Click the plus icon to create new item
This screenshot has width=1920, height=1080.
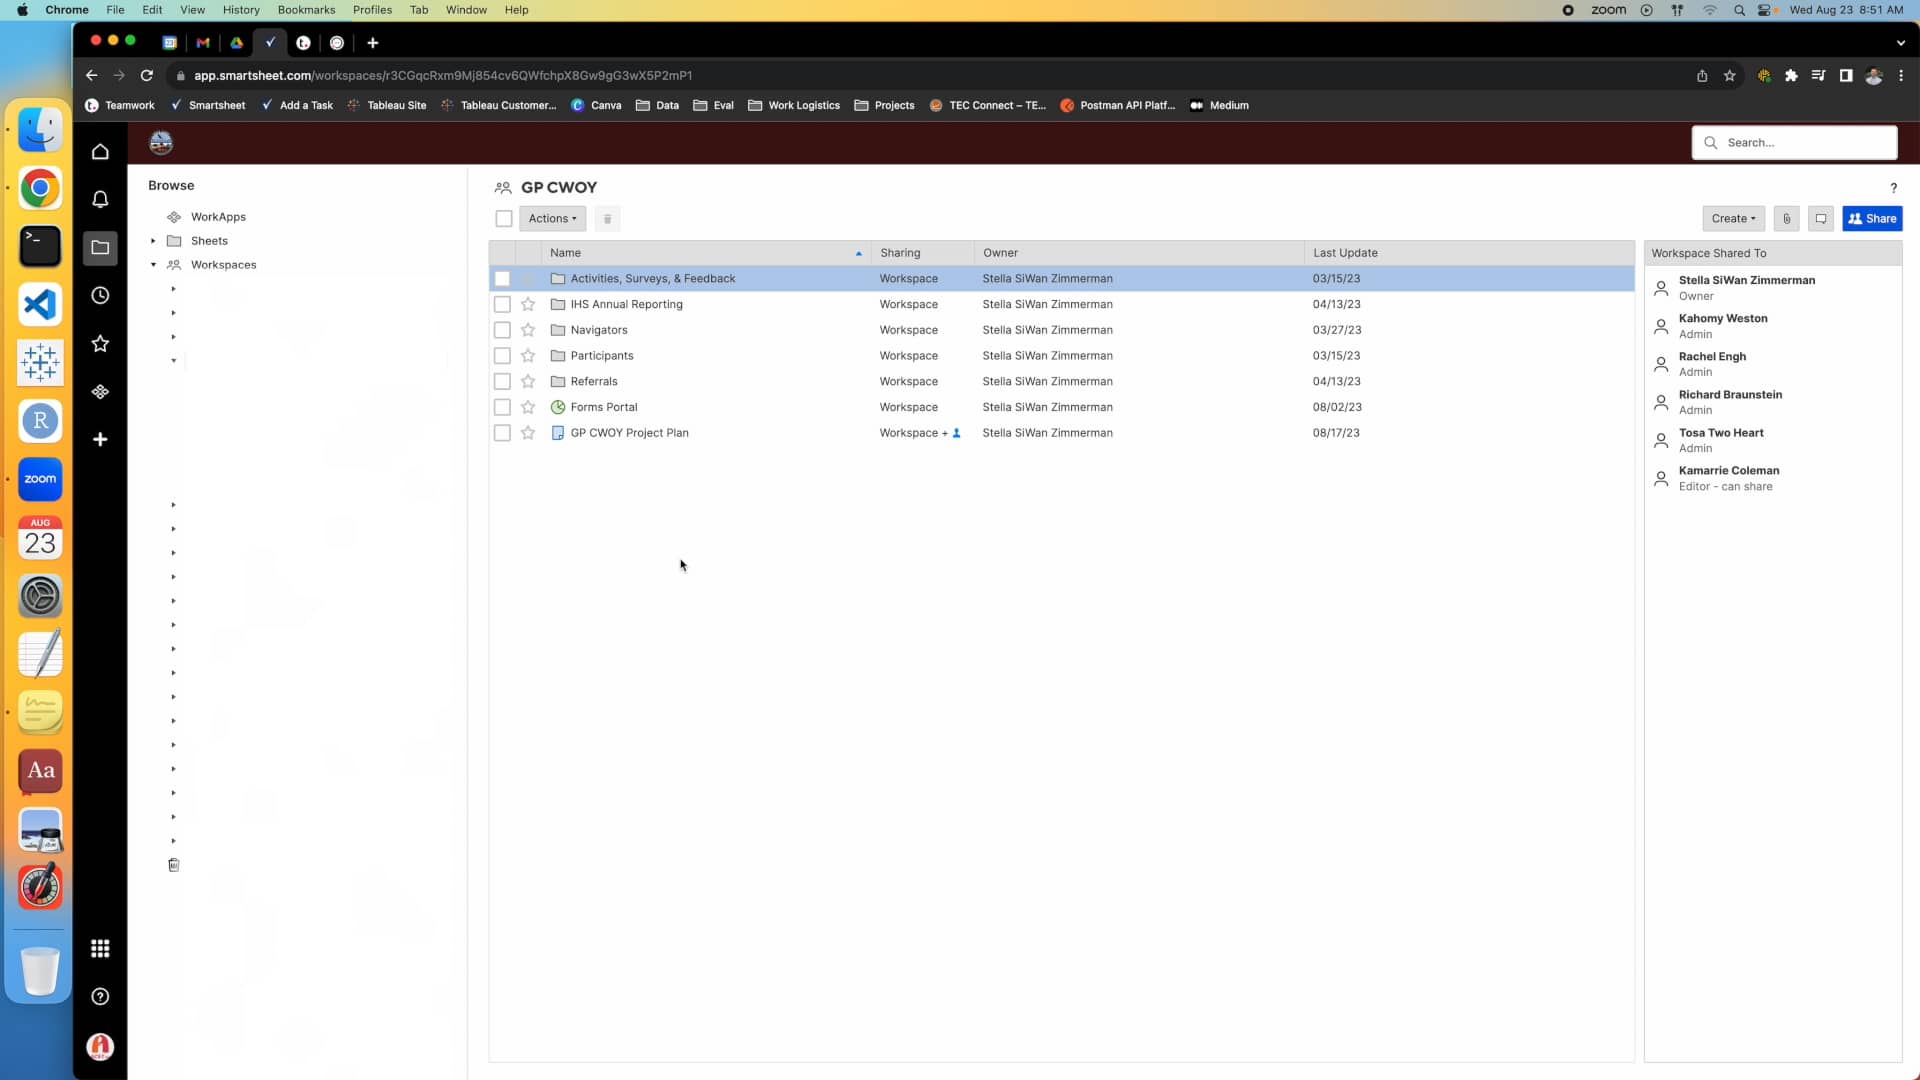100,440
